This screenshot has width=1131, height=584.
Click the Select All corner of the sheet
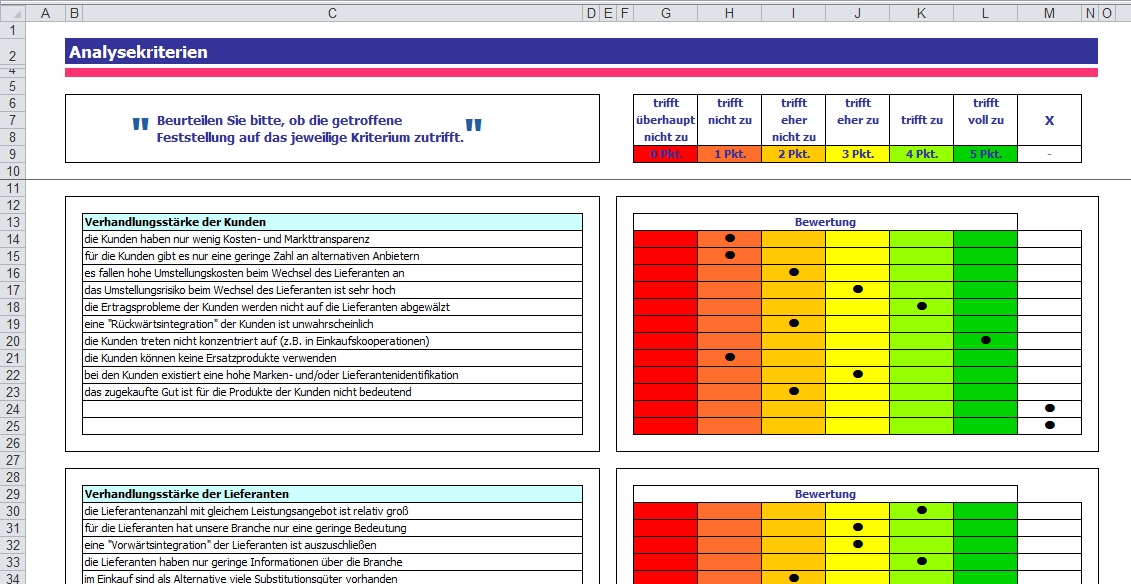point(12,13)
